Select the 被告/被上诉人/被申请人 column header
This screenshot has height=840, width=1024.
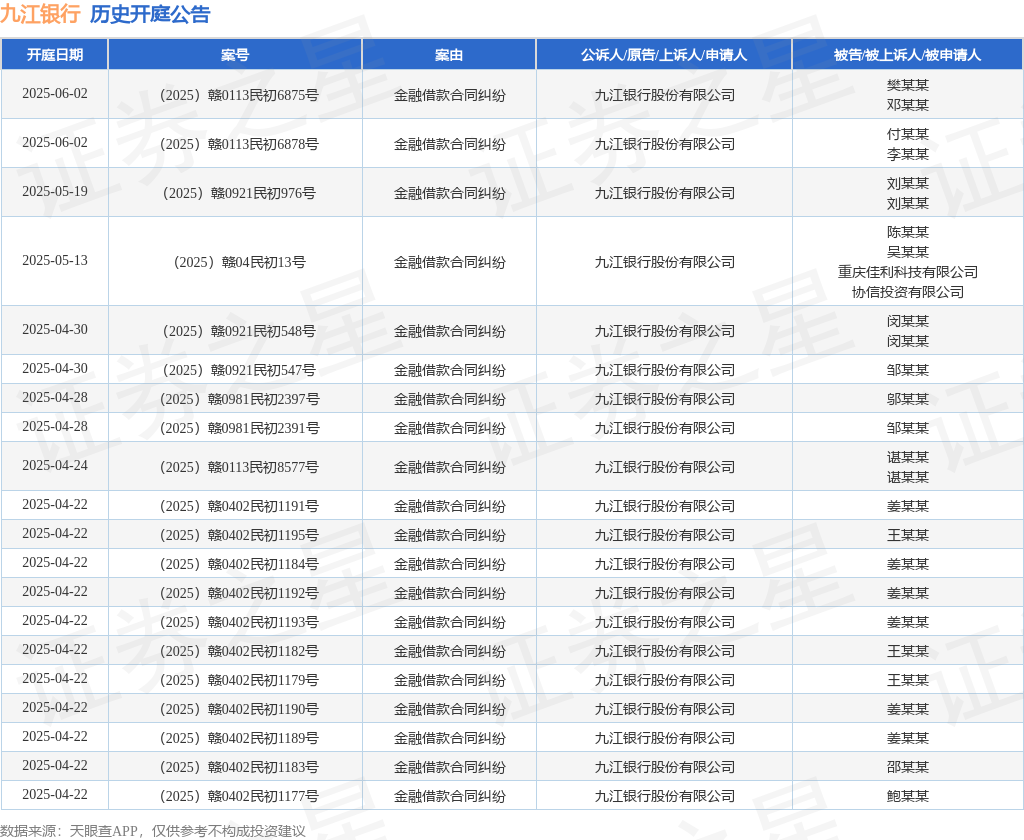point(908,55)
